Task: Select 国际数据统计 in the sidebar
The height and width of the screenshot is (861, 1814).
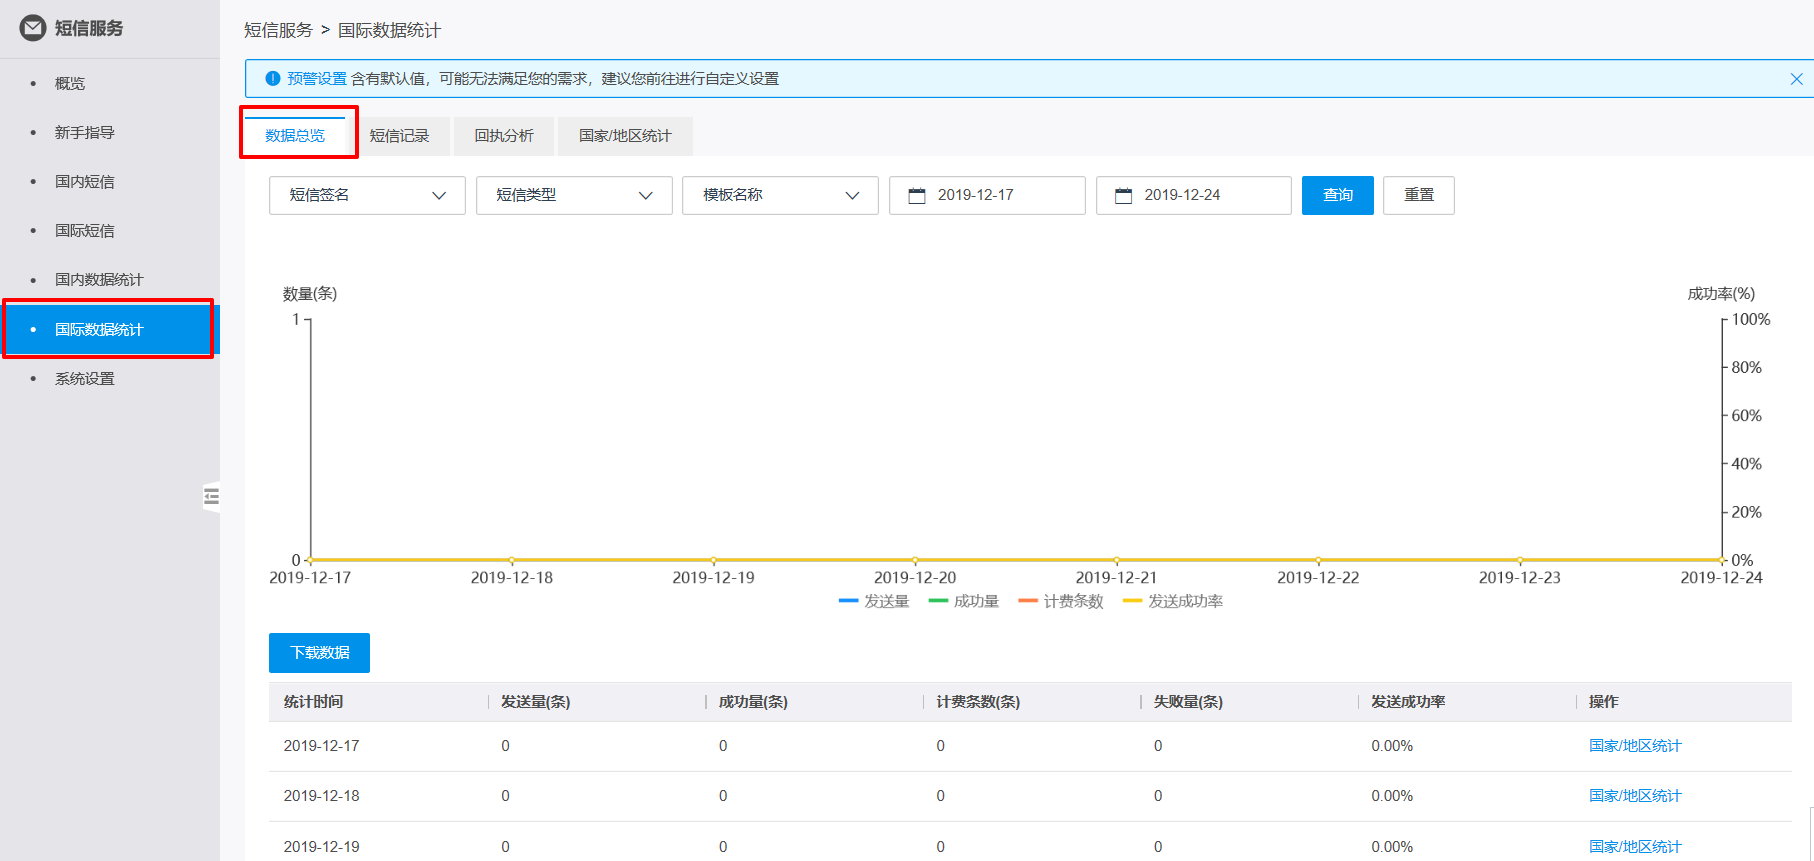Action: click(x=108, y=329)
